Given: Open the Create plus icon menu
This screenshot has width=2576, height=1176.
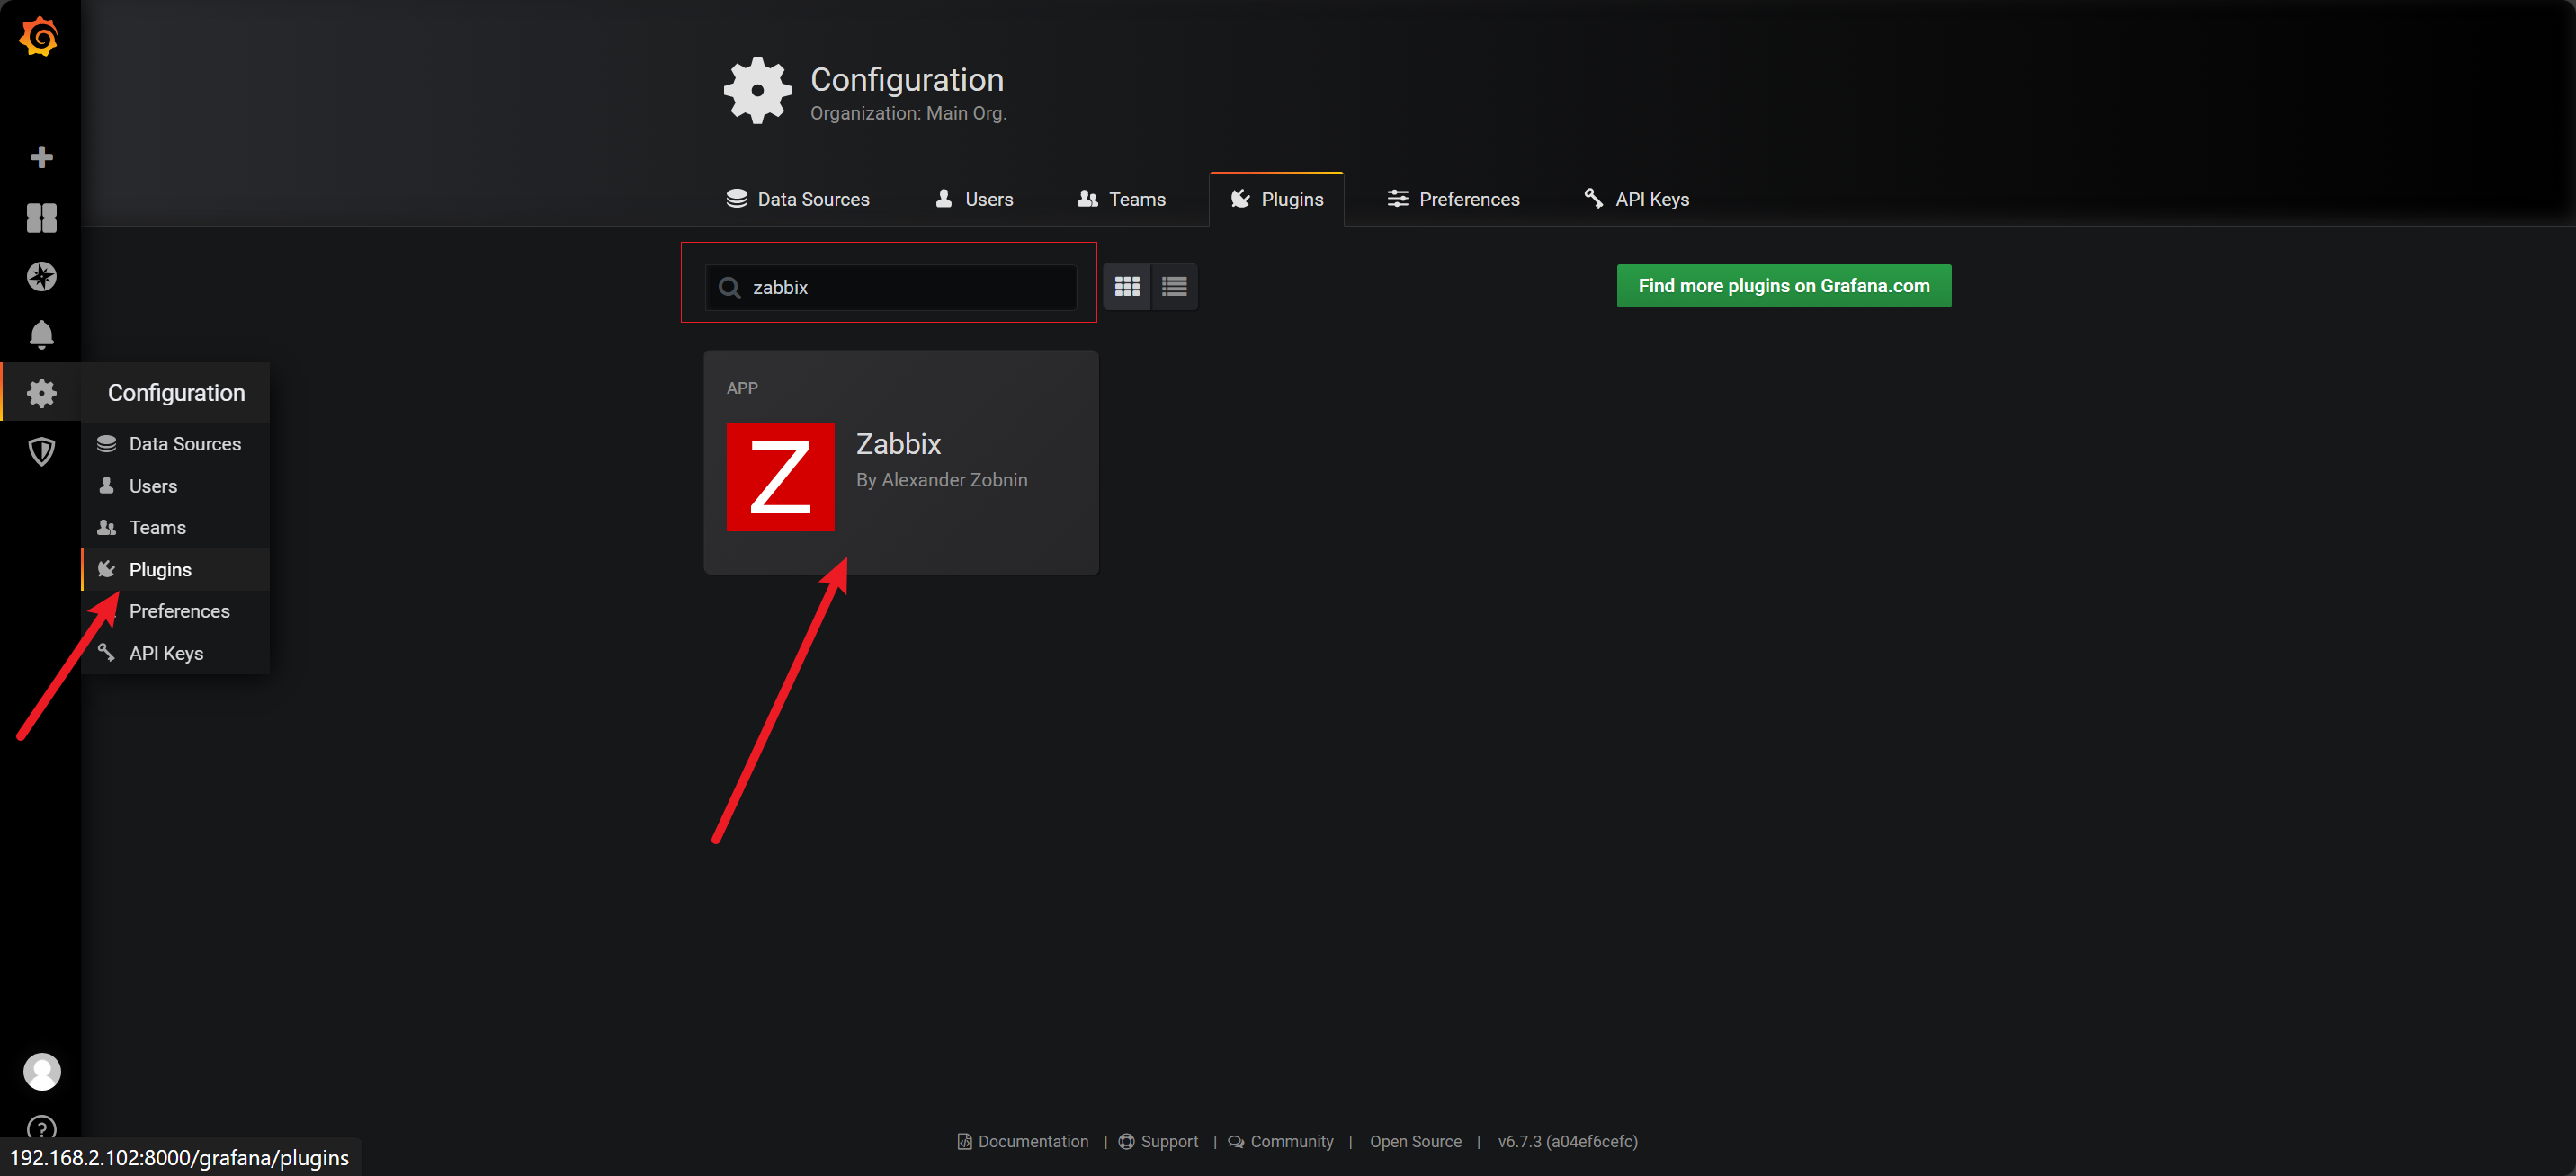Looking at the screenshot, I should pyautogui.click(x=41, y=157).
